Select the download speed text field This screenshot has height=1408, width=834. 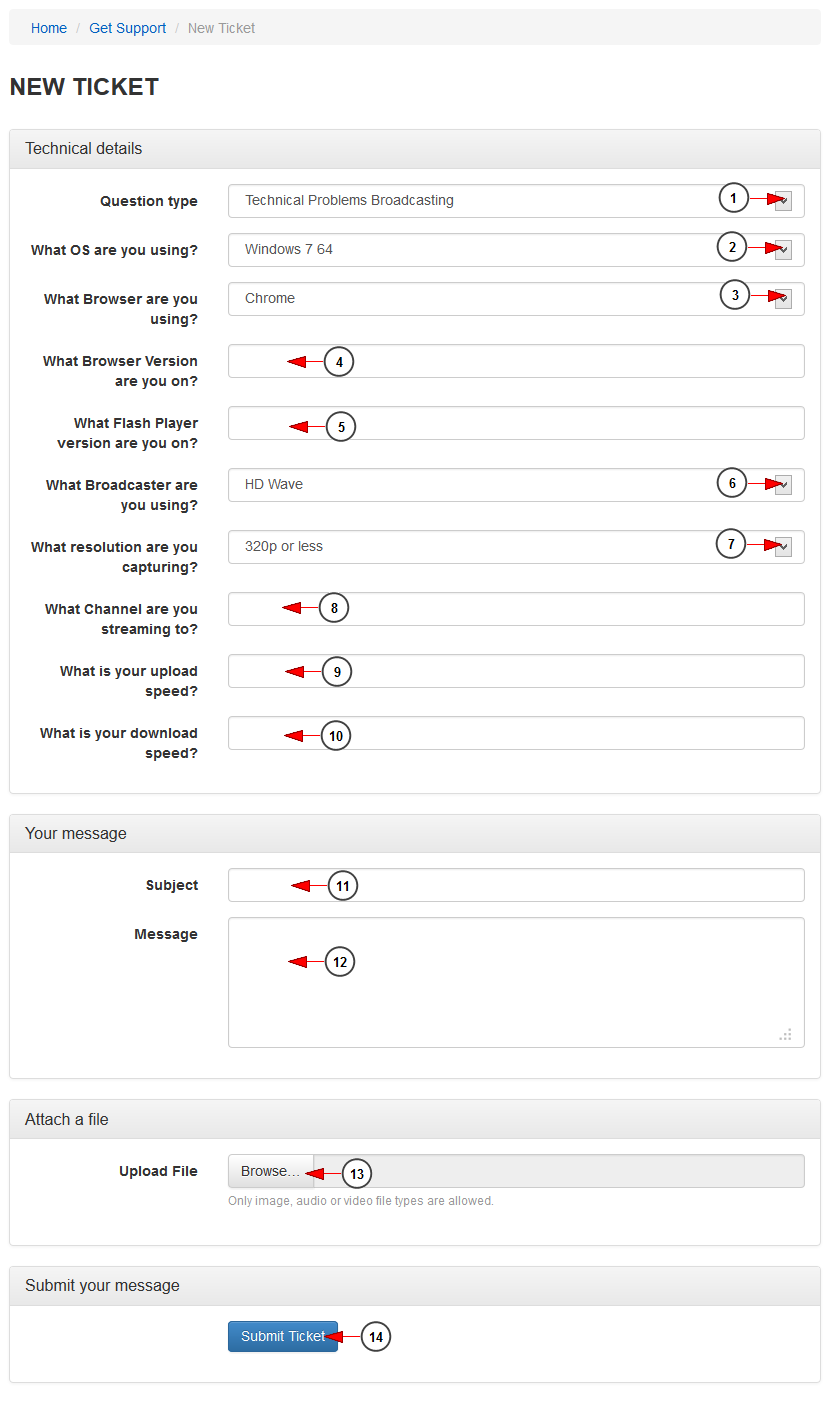click(516, 733)
